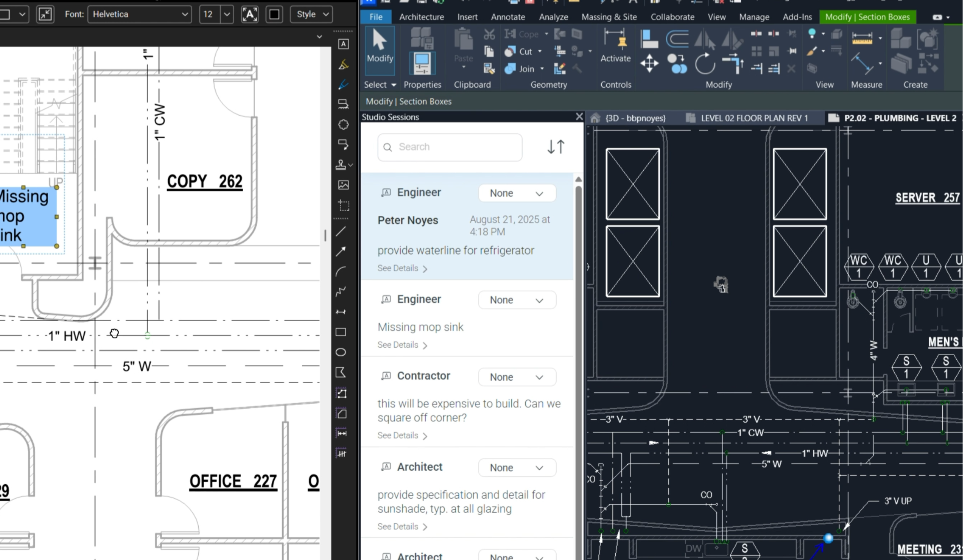Click the Join geometry button in Revit
This screenshot has width=963, height=560.
pyautogui.click(x=520, y=69)
